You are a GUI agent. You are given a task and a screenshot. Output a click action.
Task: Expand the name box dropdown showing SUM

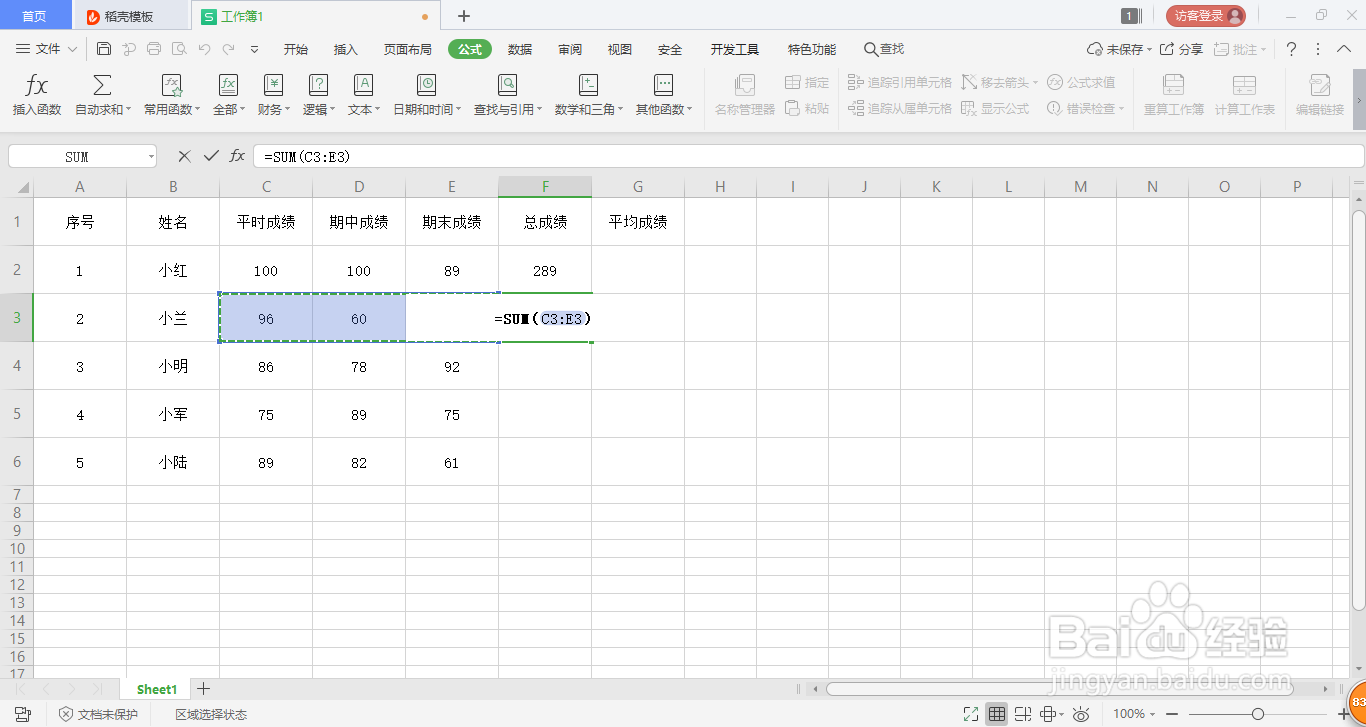[151, 156]
